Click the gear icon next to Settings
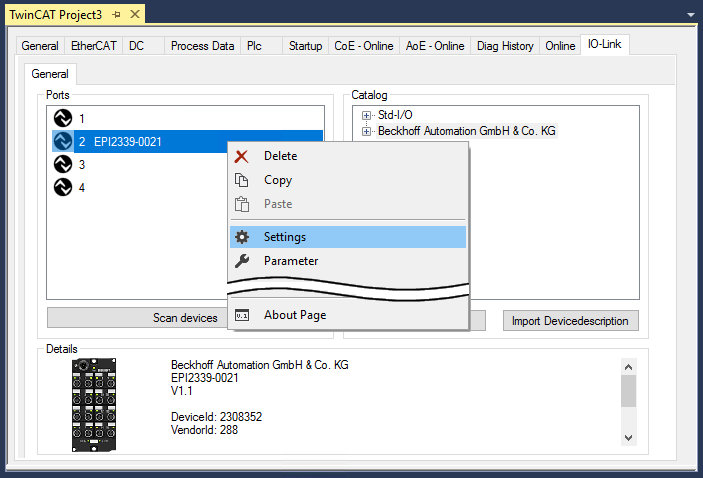The width and height of the screenshot is (703, 478). click(x=242, y=237)
